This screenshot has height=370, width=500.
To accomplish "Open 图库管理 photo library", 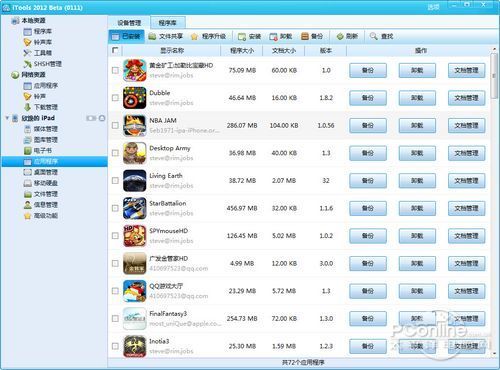I will (41, 140).
